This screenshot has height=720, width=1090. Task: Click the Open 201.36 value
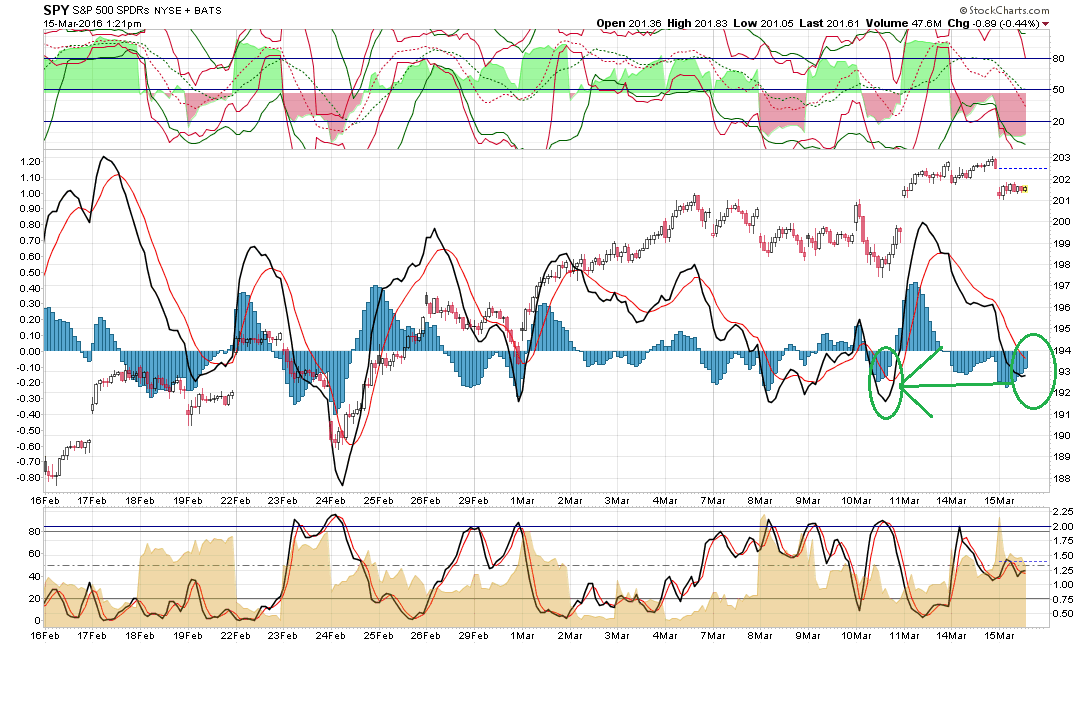pos(629,23)
